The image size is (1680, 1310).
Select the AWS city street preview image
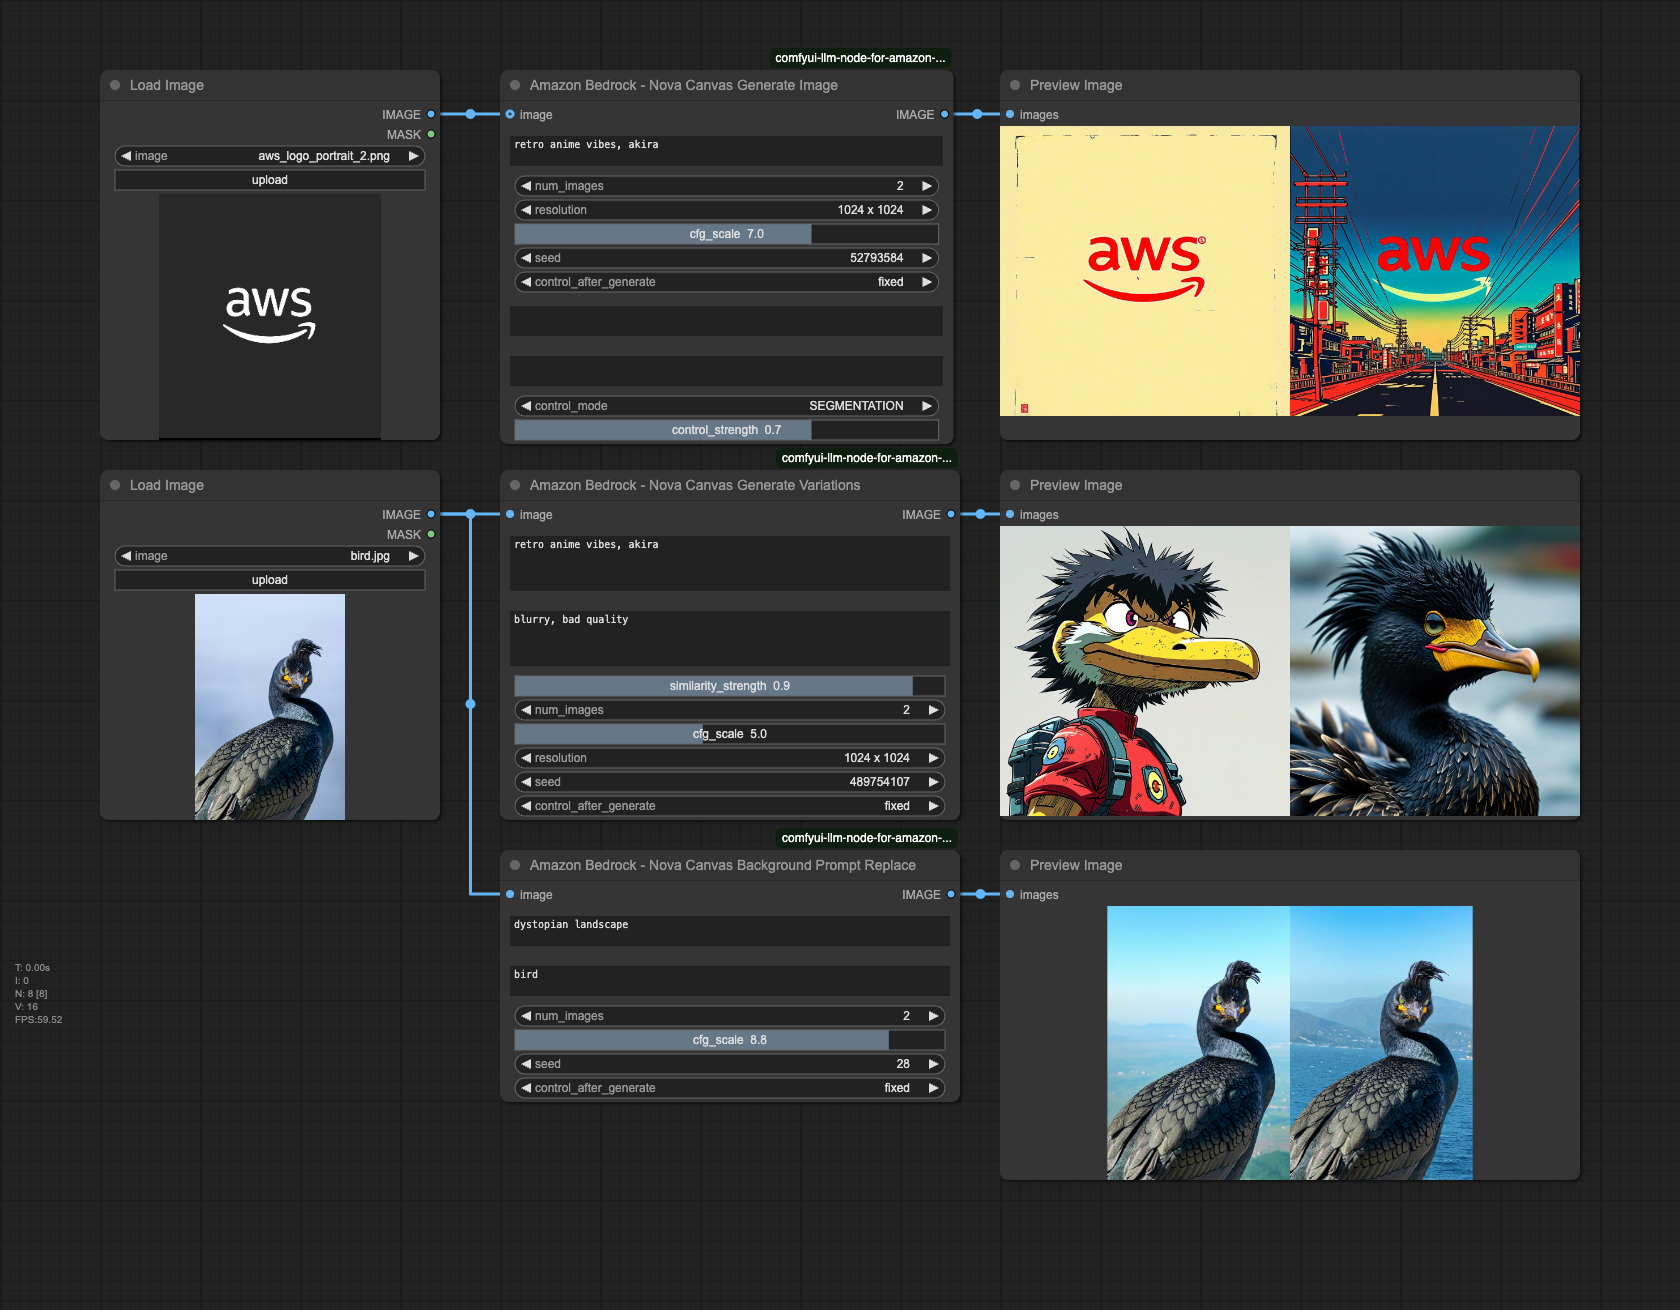coord(1435,271)
